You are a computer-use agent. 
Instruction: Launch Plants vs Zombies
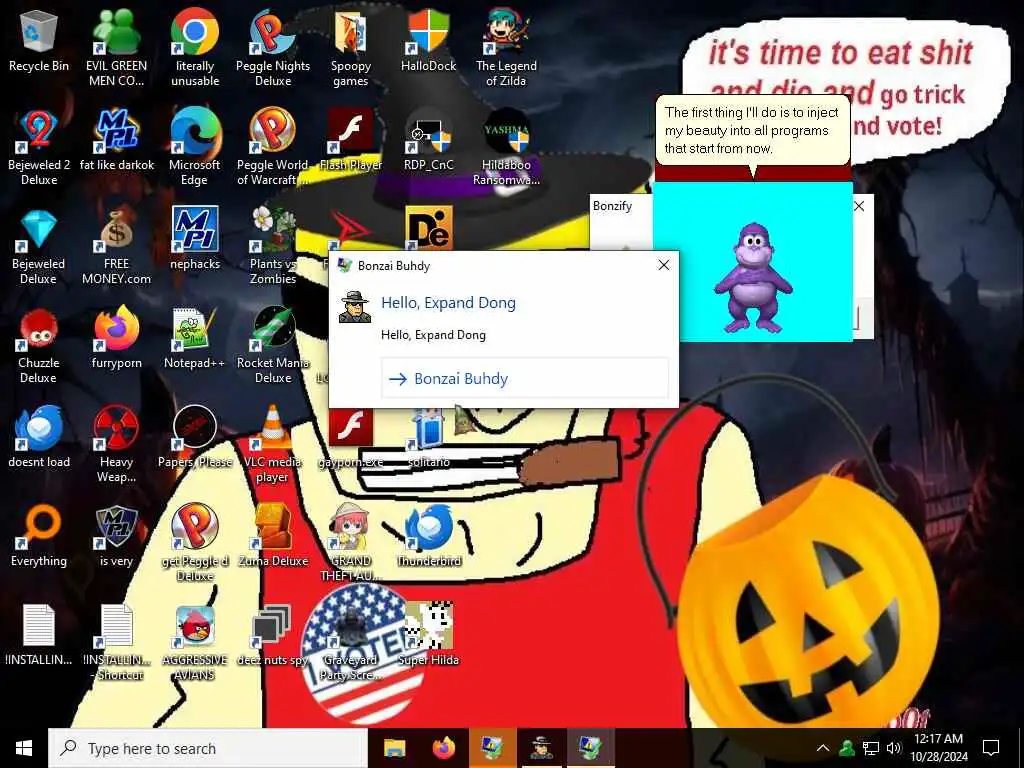click(x=273, y=246)
